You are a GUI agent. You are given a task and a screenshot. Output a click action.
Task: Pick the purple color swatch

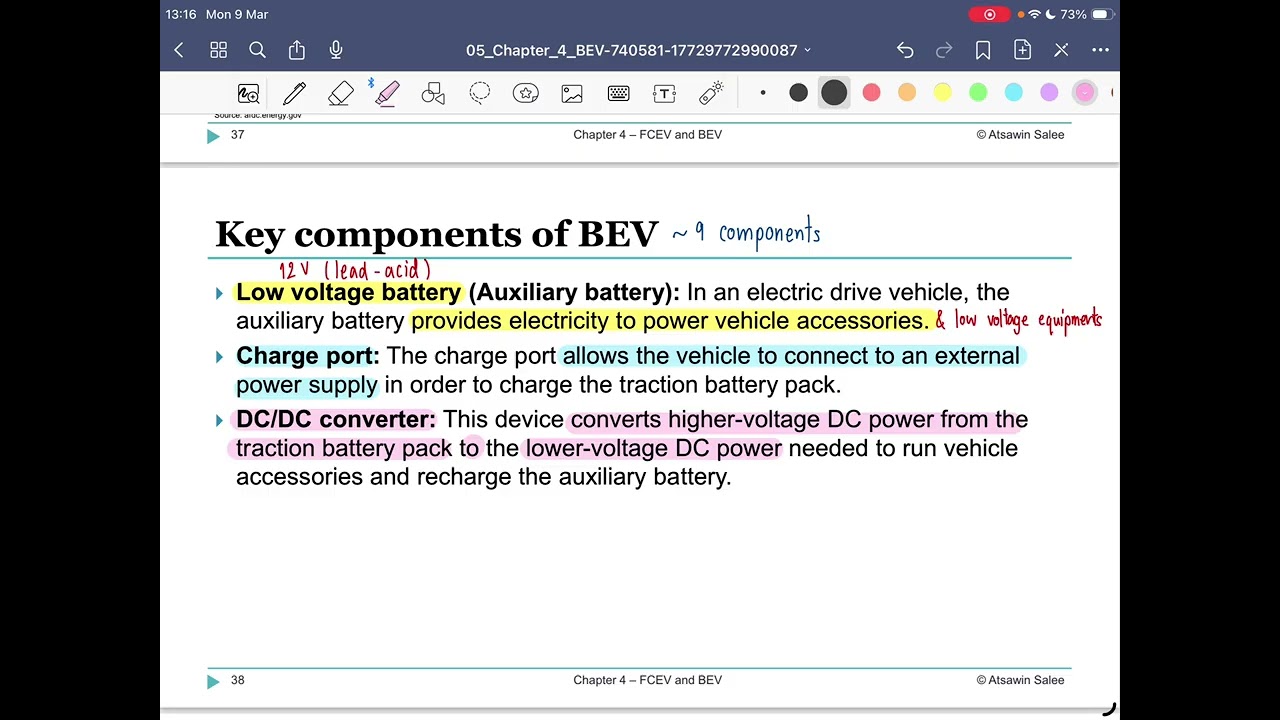pyautogui.click(x=1049, y=93)
